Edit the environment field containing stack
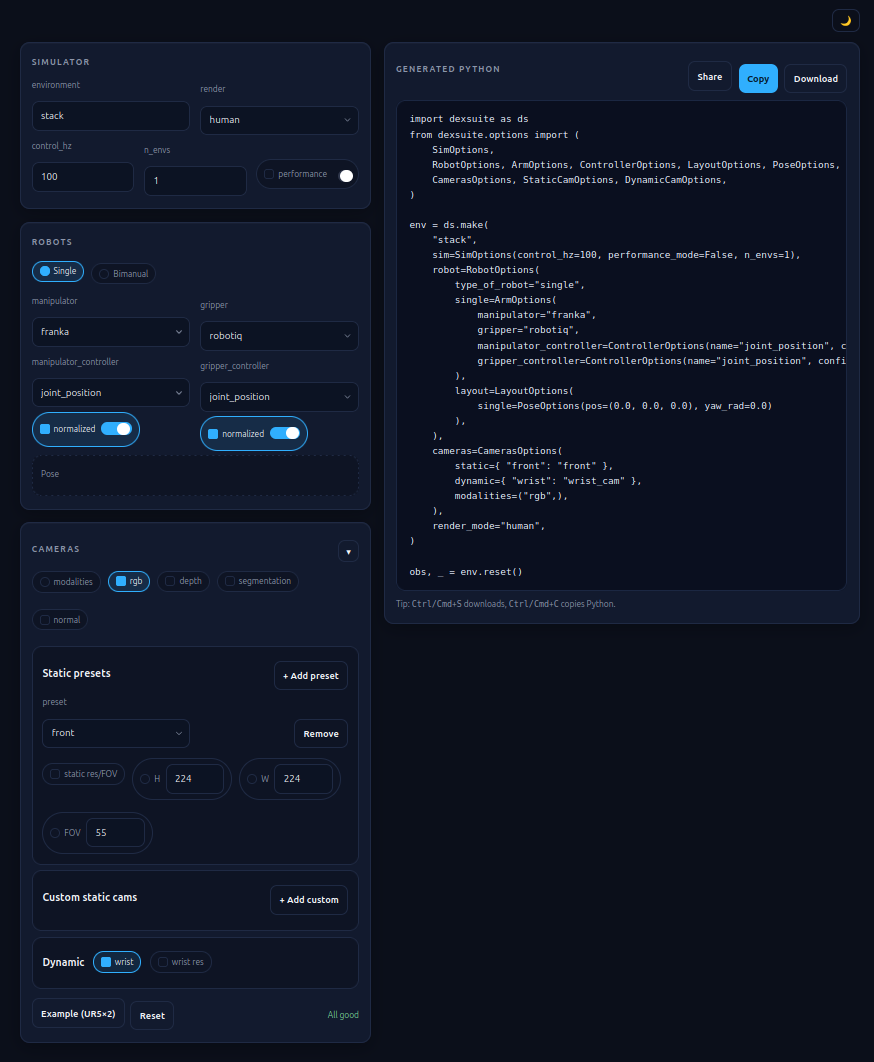 (x=110, y=116)
